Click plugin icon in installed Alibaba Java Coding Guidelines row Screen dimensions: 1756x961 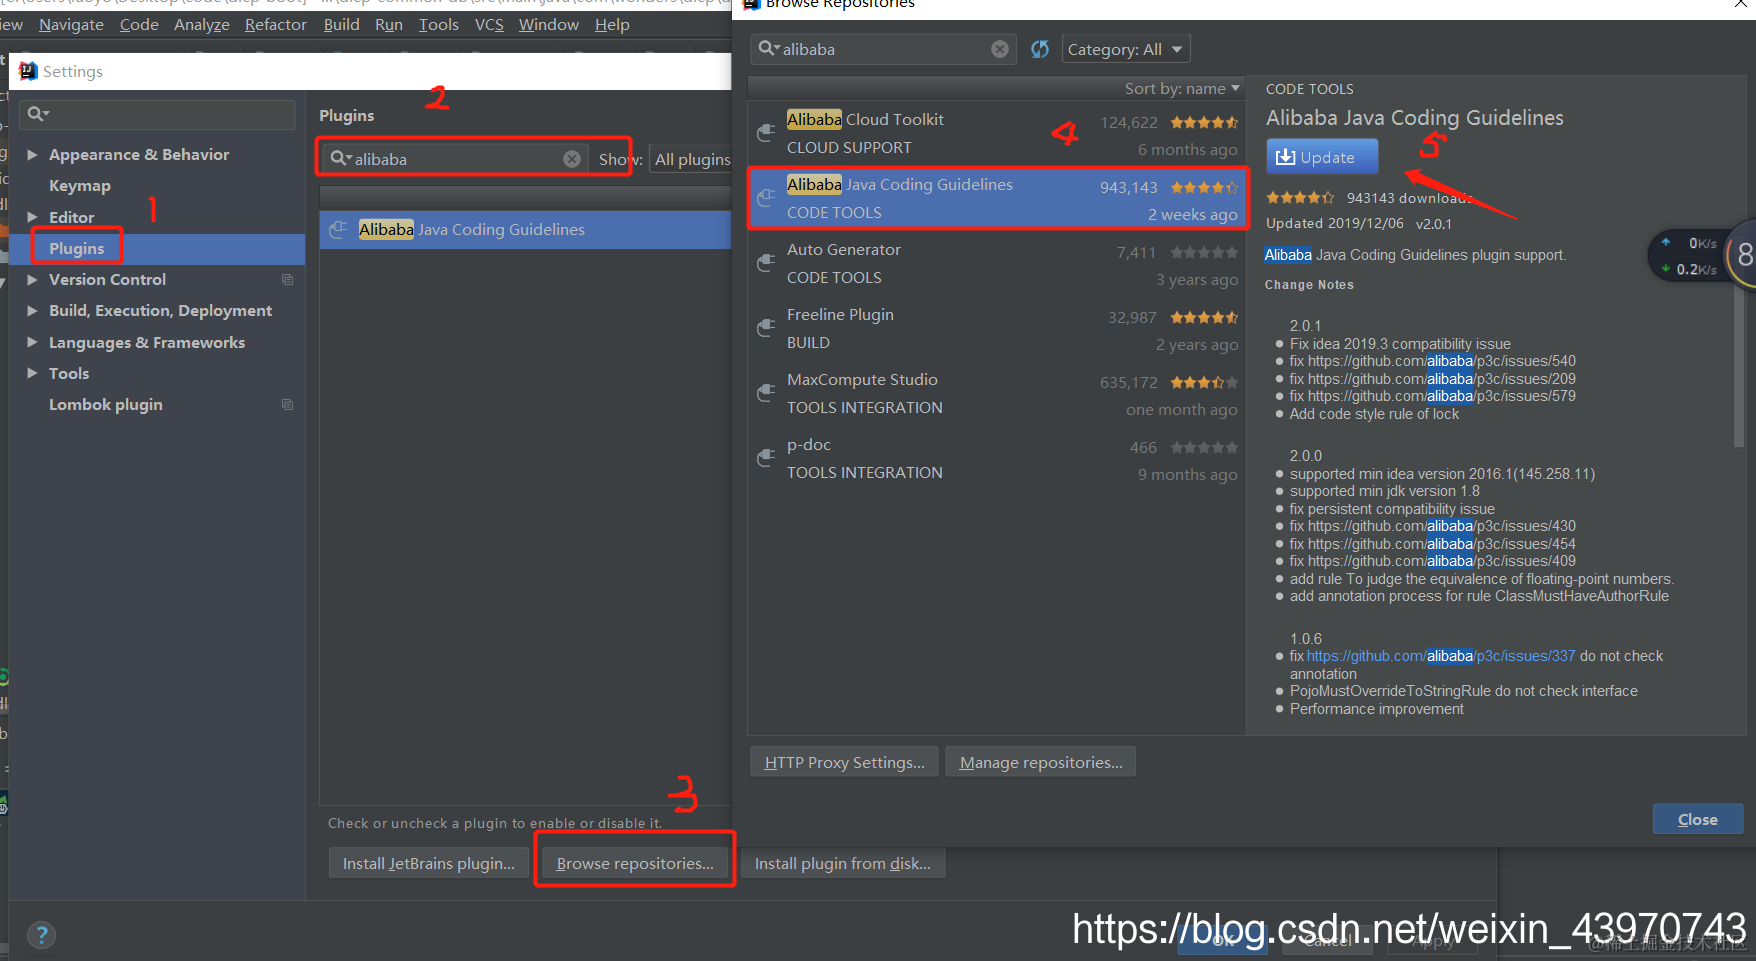(339, 229)
